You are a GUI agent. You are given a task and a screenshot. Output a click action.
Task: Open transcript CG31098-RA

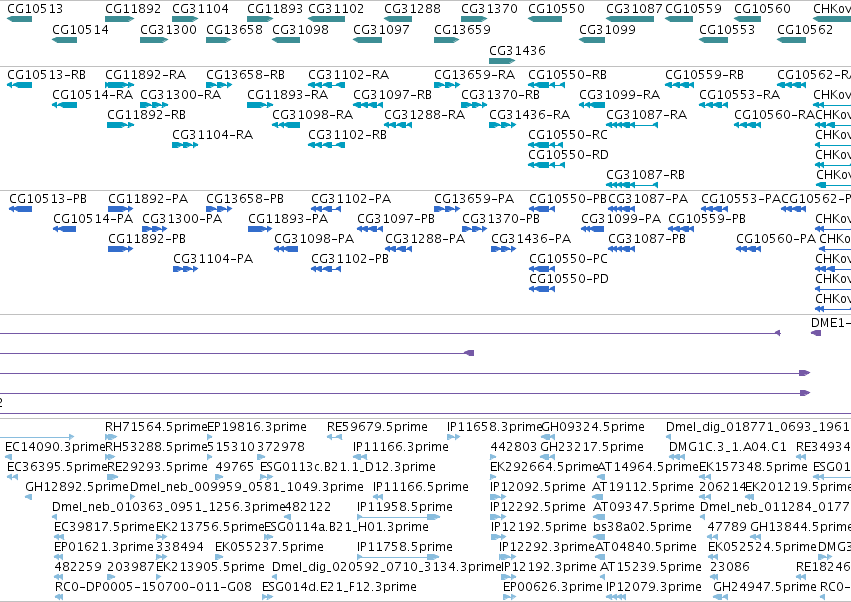click(x=313, y=115)
